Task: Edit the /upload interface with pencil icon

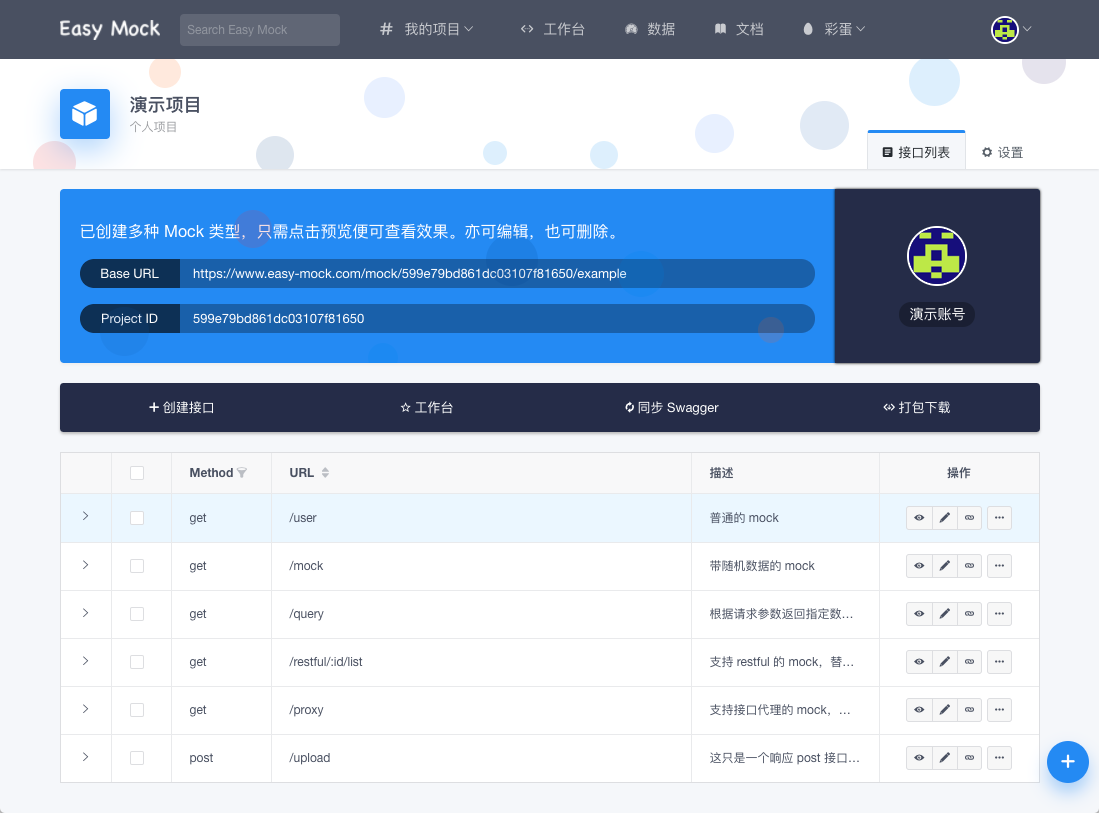Action: (944, 758)
